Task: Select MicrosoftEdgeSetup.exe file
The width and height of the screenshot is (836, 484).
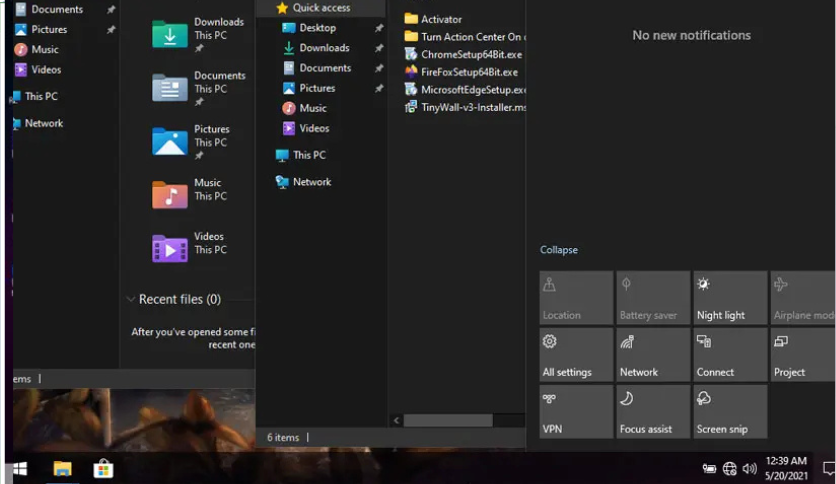Action: [465, 90]
